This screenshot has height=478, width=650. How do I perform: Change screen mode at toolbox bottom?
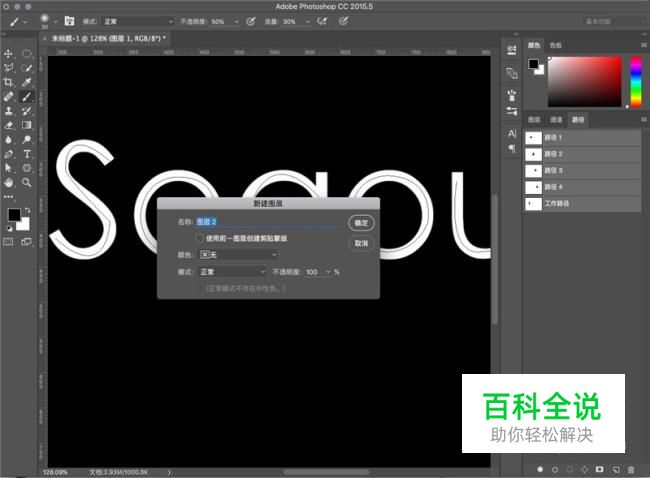[x=27, y=242]
